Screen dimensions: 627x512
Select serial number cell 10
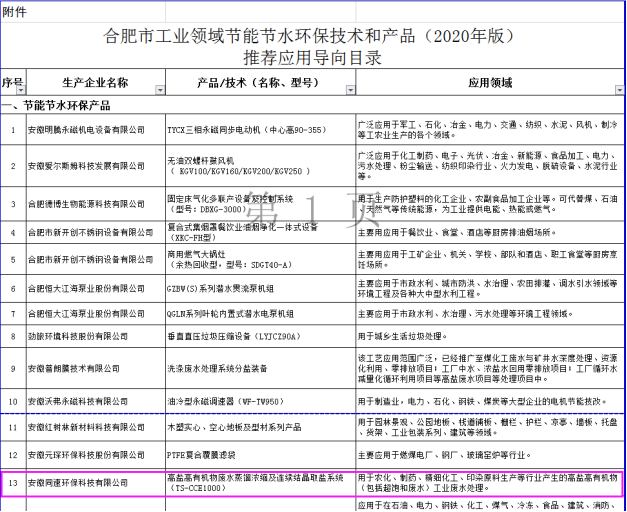coord(13,401)
